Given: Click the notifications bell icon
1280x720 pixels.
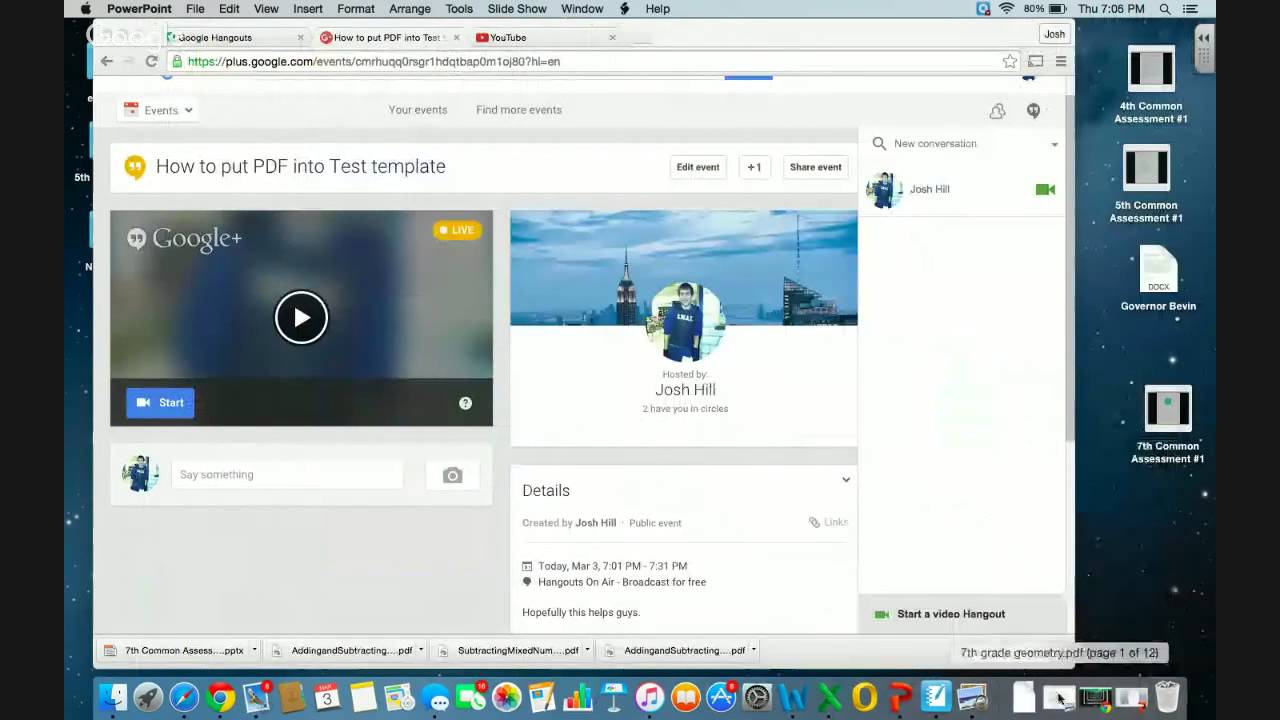Looking at the screenshot, I should pos(997,111).
